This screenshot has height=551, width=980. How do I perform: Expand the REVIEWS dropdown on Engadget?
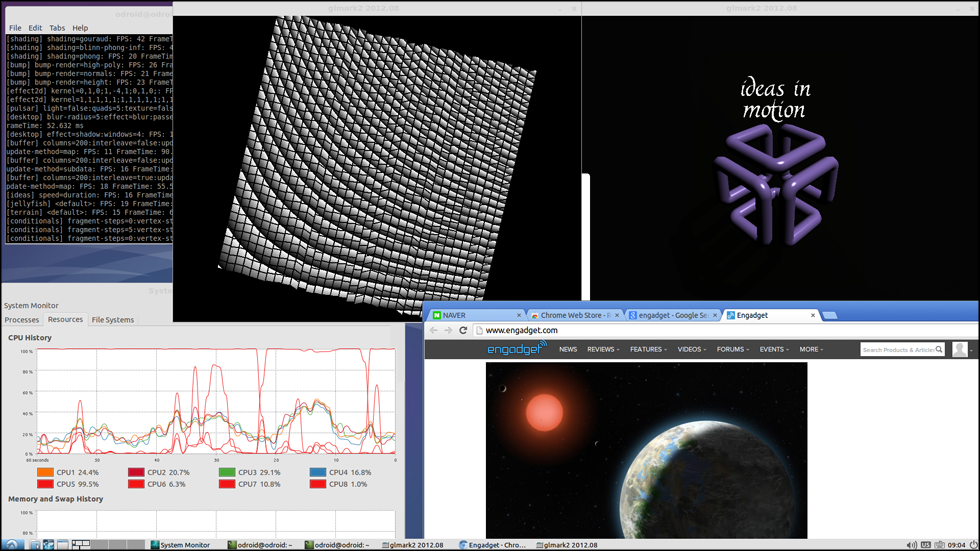(x=603, y=350)
